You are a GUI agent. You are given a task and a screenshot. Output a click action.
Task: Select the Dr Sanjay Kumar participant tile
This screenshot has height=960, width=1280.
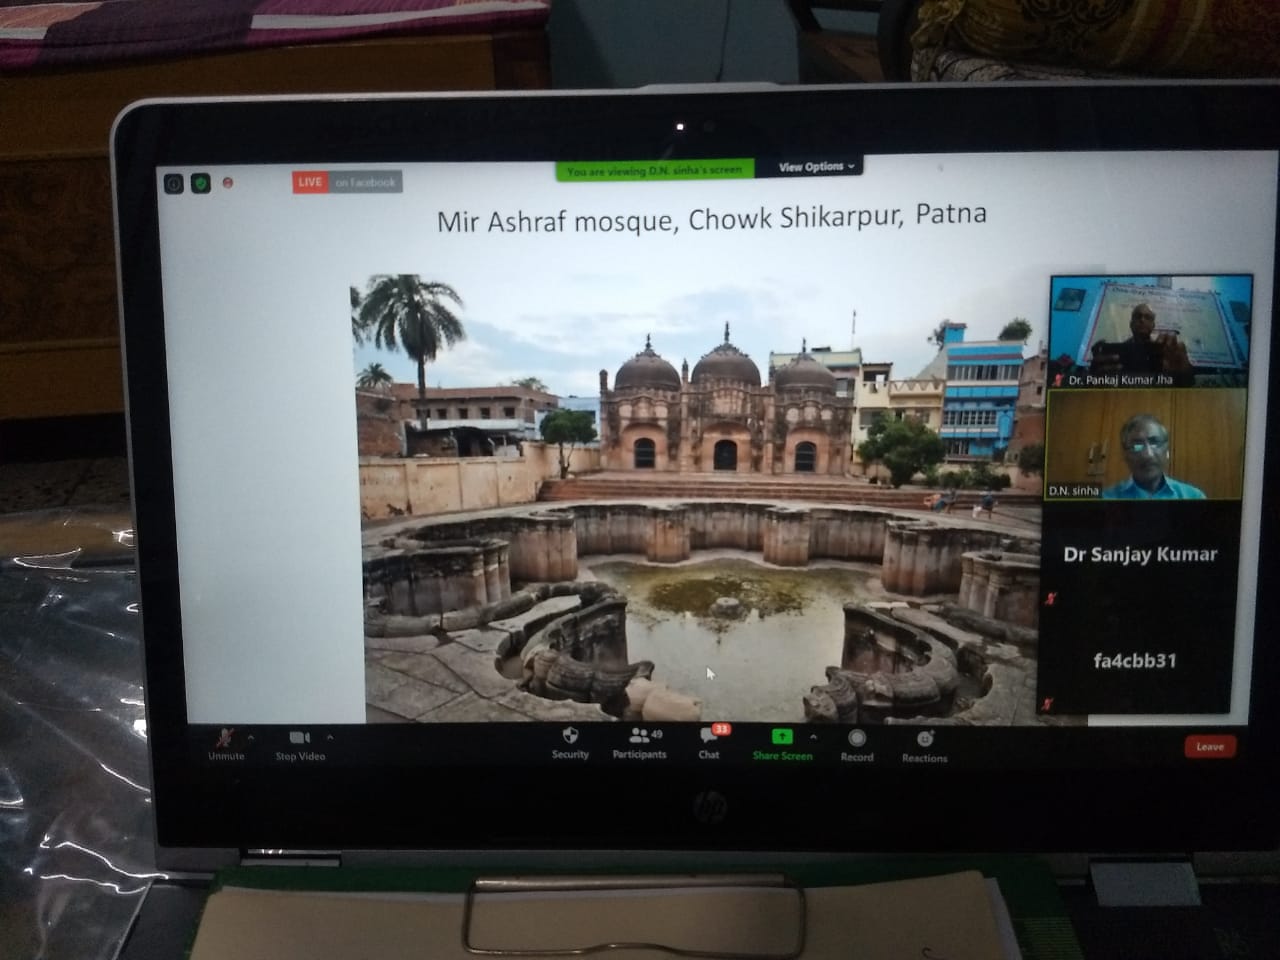coord(1140,554)
